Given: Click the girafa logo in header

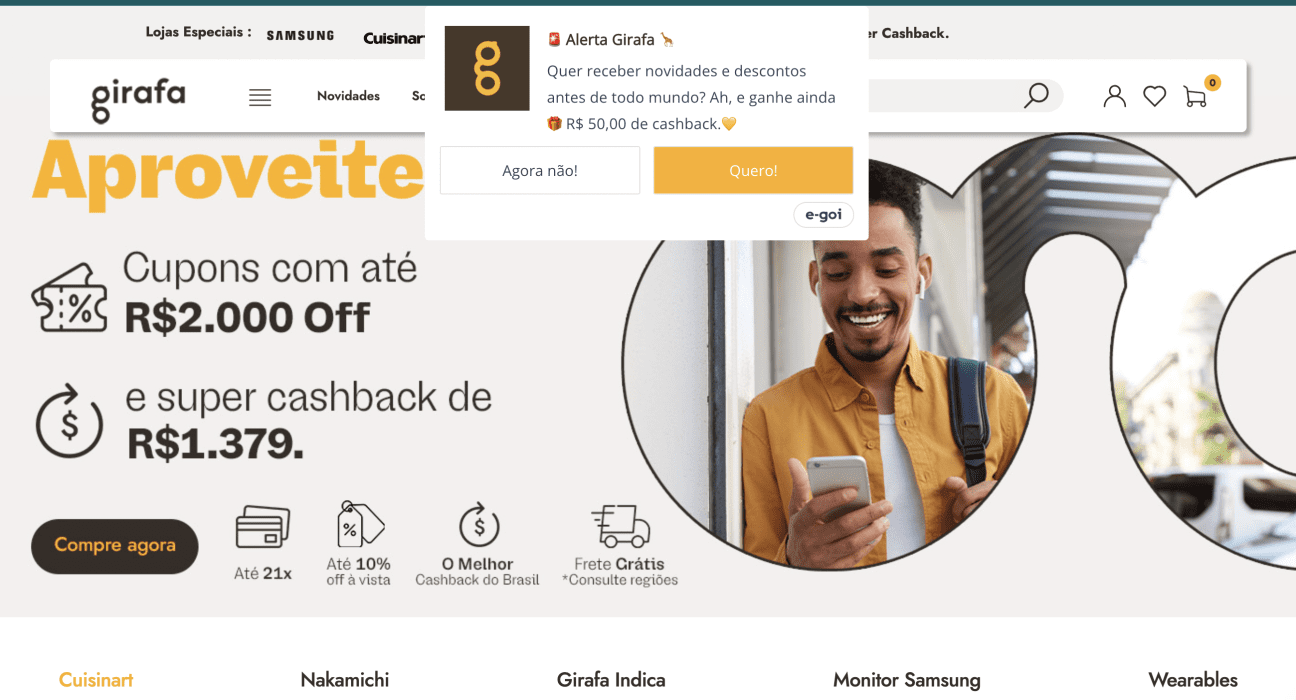Looking at the screenshot, I should tap(138, 99).
